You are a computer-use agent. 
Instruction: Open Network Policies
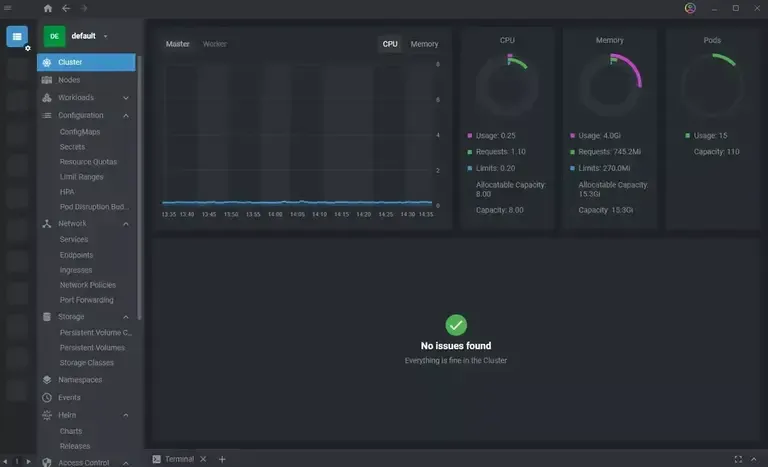click(88, 285)
